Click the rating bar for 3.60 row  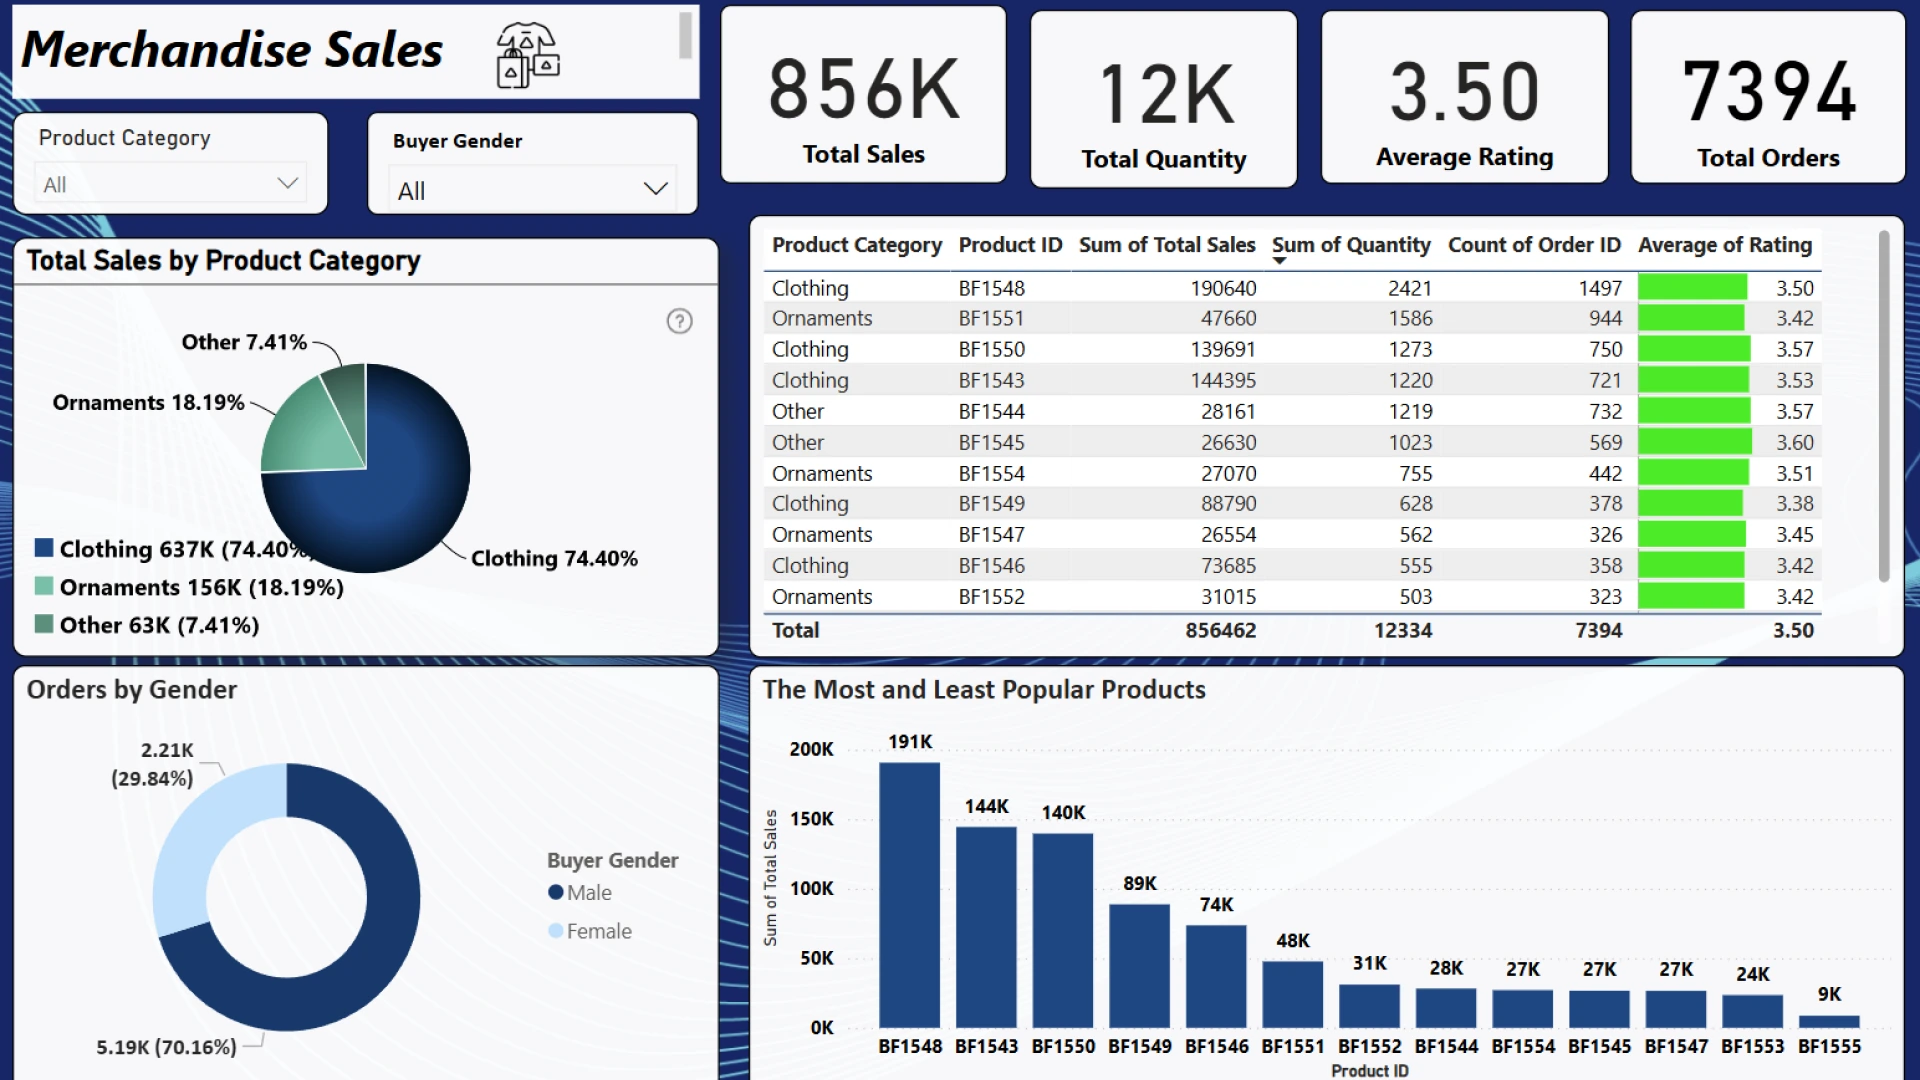tap(1695, 442)
